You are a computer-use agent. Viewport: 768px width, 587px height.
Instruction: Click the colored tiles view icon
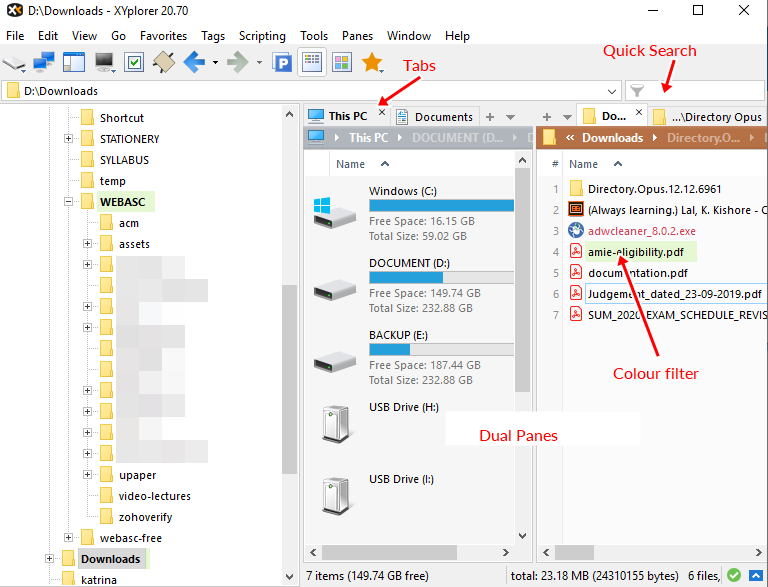click(342, 63)
